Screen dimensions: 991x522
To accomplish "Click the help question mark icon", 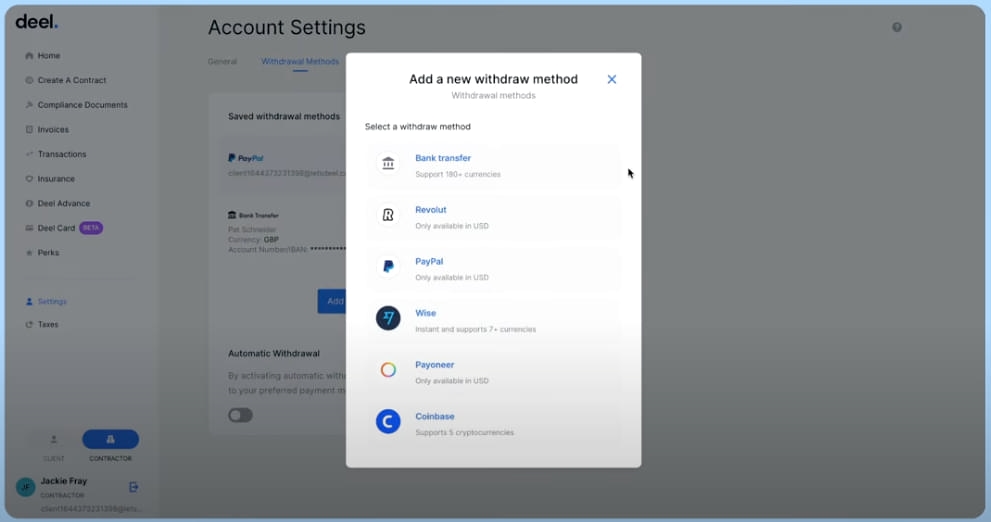I will coord(897,27).
